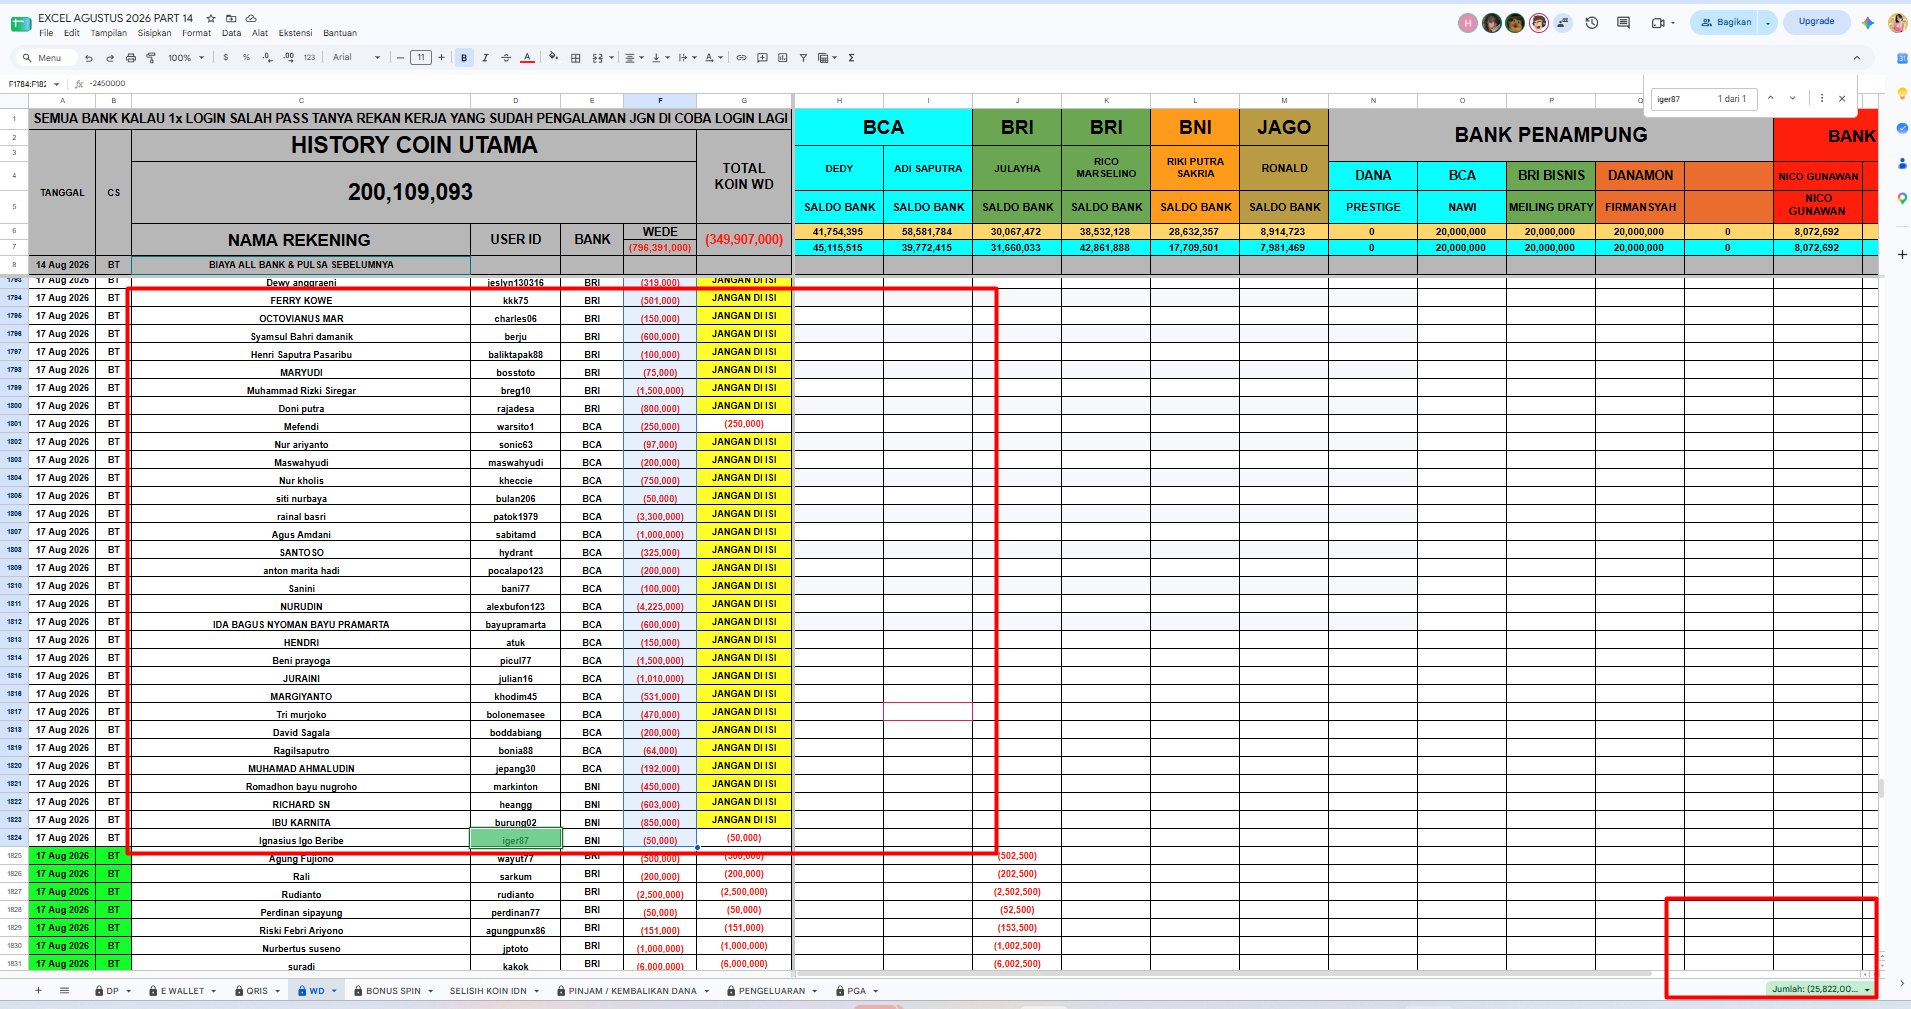Open version history clock icon
This screenshot has width=1911, height=1009.
tap(1592, 22)
